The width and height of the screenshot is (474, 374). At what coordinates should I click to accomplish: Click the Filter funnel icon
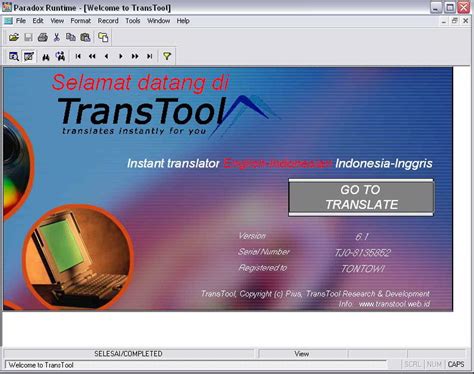point(167,56)
